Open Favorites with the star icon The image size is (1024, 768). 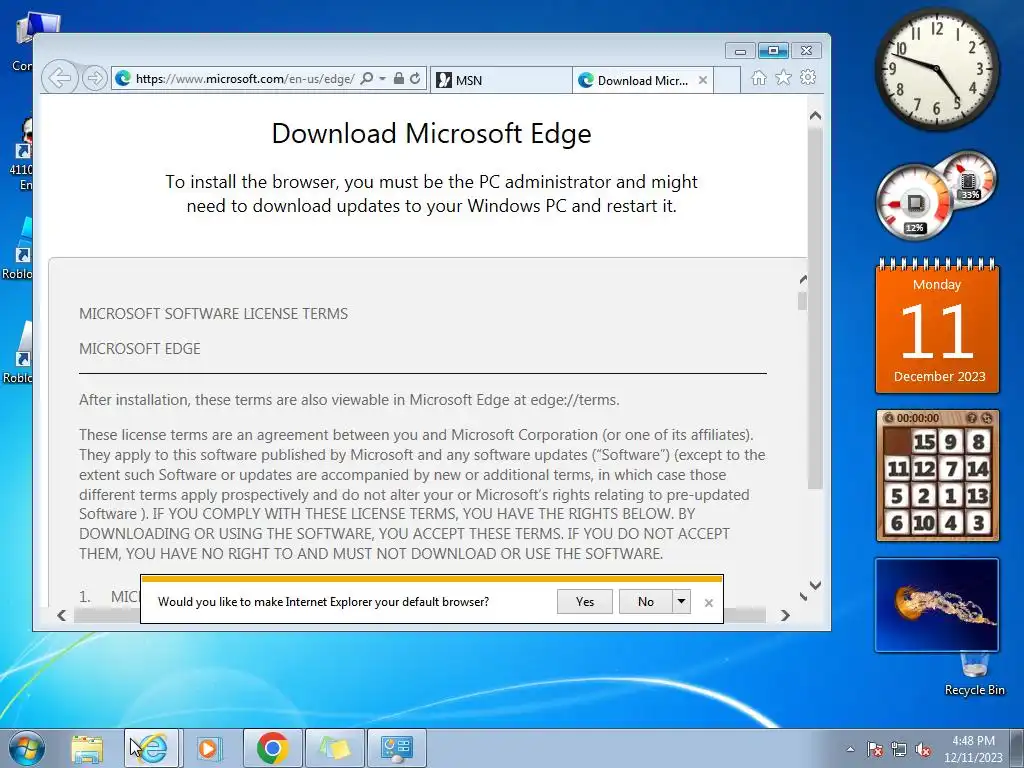click(783, 78)
